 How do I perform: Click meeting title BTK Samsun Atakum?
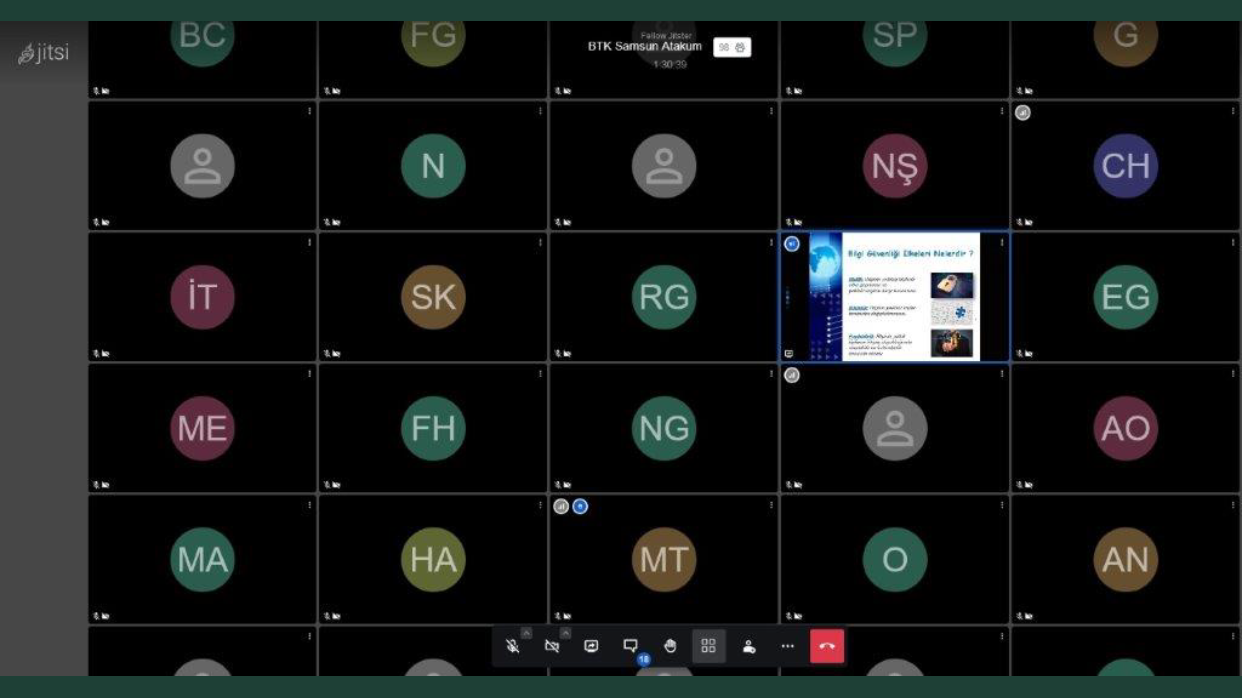coord(645,47)
